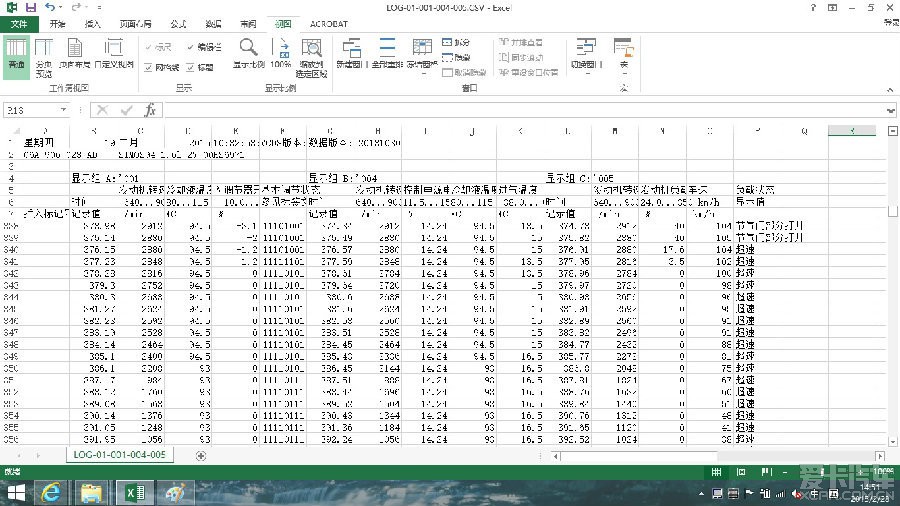900x506 pixels.
Task: Click into the Name Box field
Action: click(32, 110)
